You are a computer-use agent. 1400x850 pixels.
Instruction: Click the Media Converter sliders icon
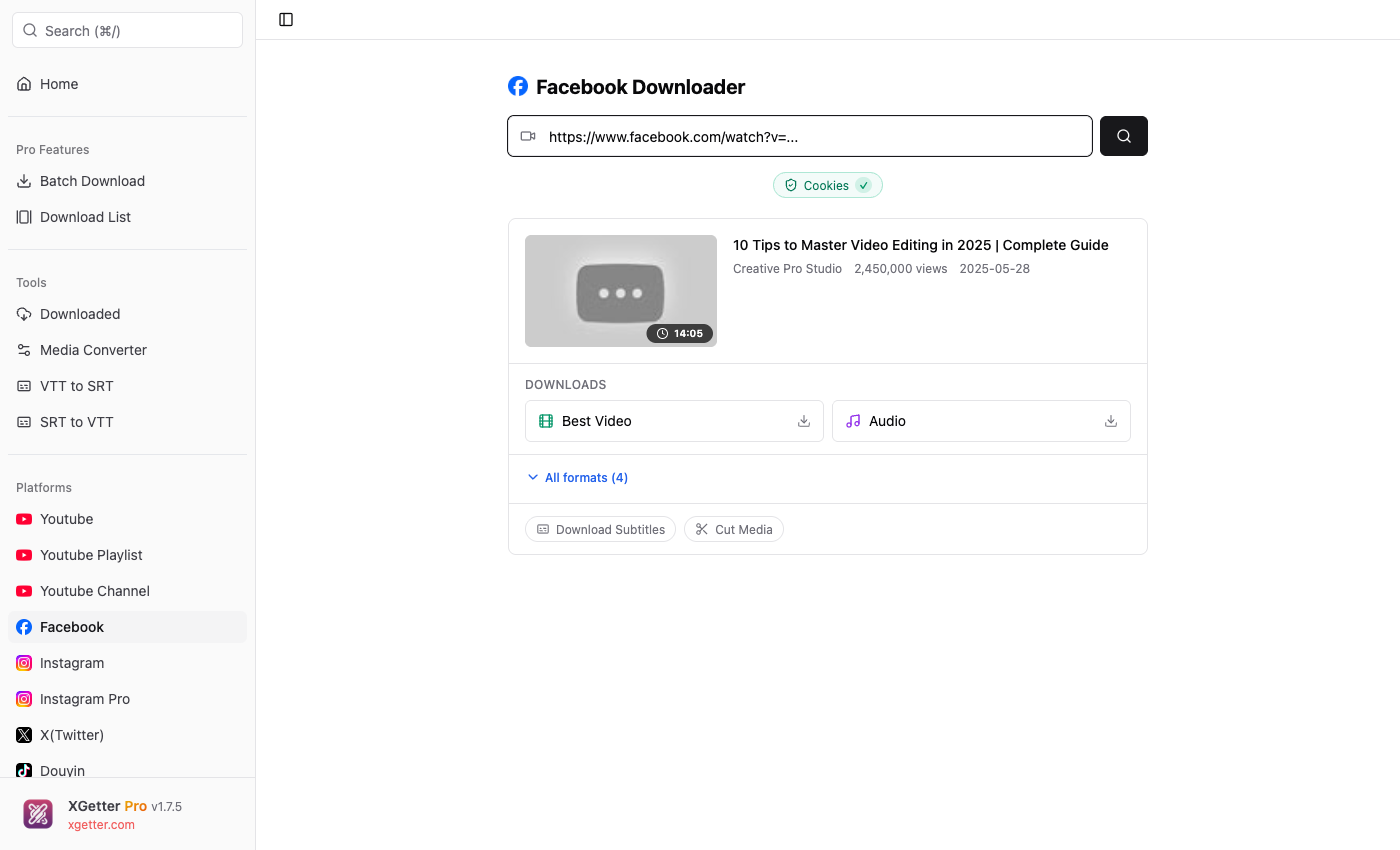tap(24, 350)
